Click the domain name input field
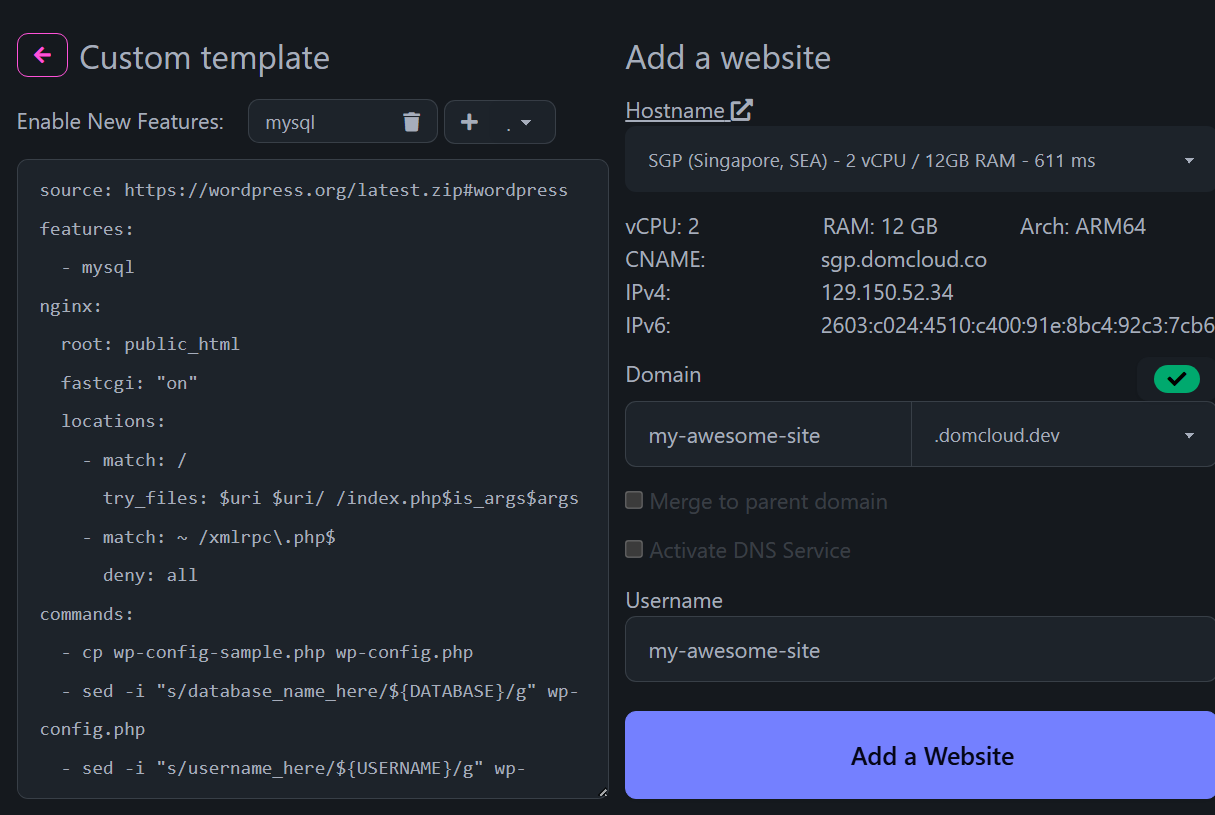 pyautogui.click(x=768, y=435)
